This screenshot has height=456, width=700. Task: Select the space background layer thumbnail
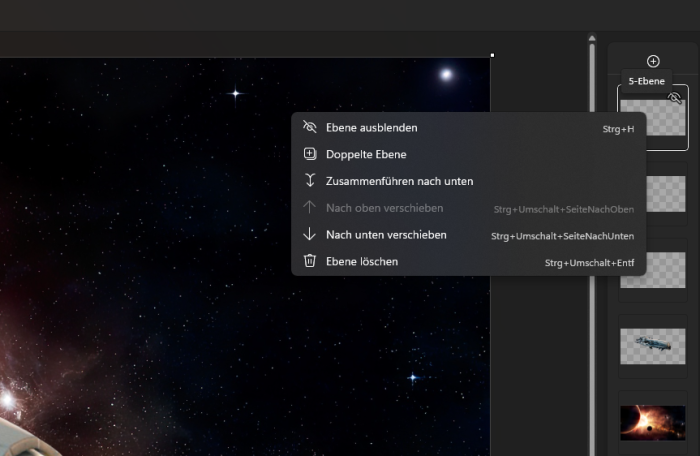653,421
